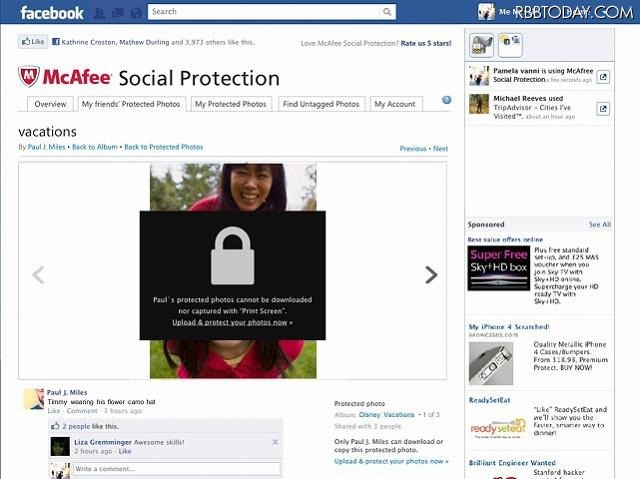Screen dimensions: 640x479
Task: Go to next photo with right arrow
Action: pyautogui.click(x=431, y=275)
